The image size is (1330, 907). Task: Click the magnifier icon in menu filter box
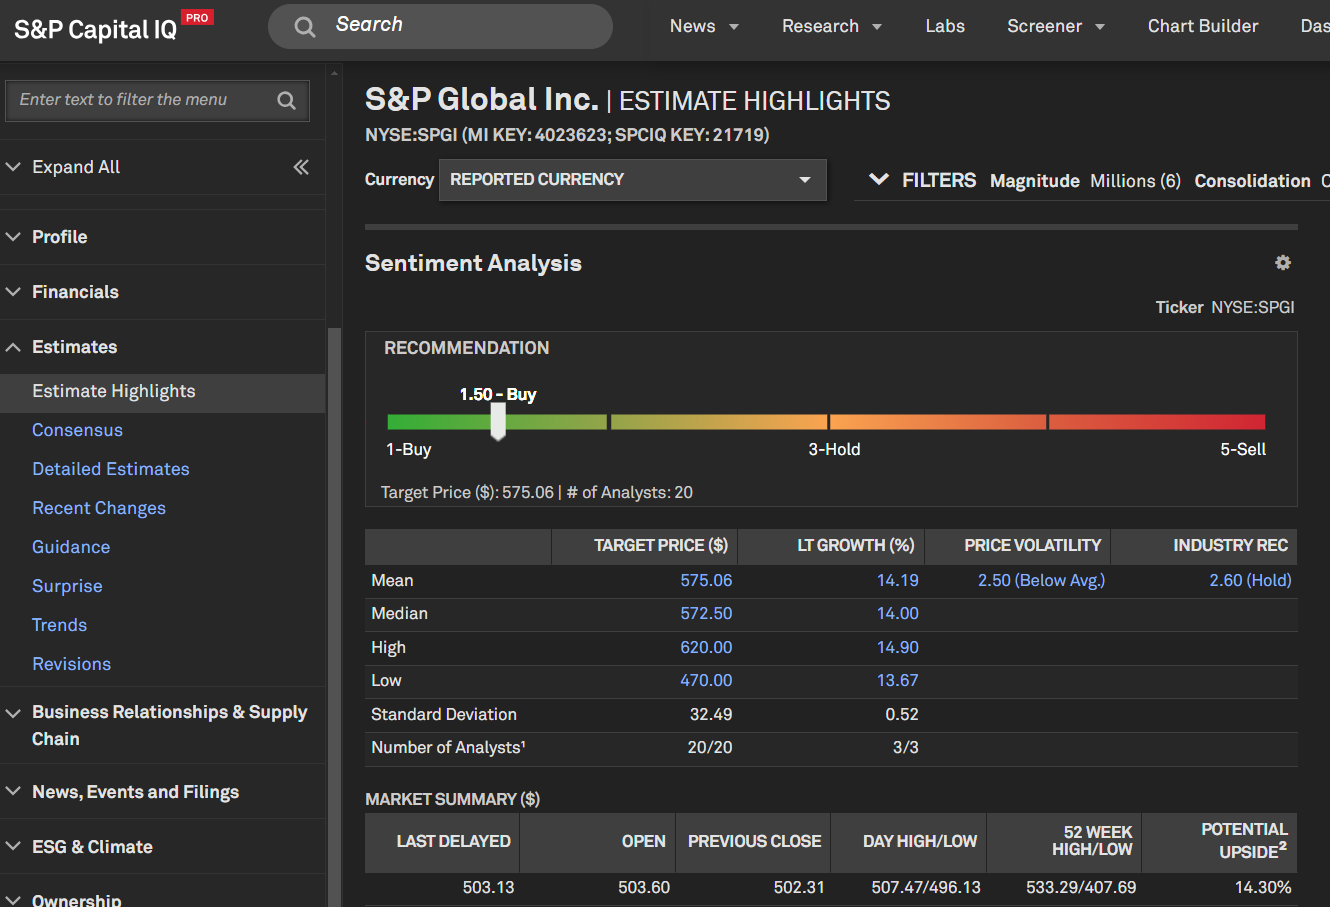pyautogui.click(x=286, y=100)
